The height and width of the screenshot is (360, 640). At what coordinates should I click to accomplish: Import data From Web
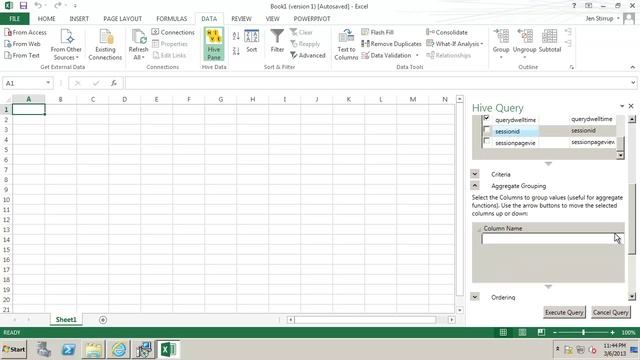[22, 44]
